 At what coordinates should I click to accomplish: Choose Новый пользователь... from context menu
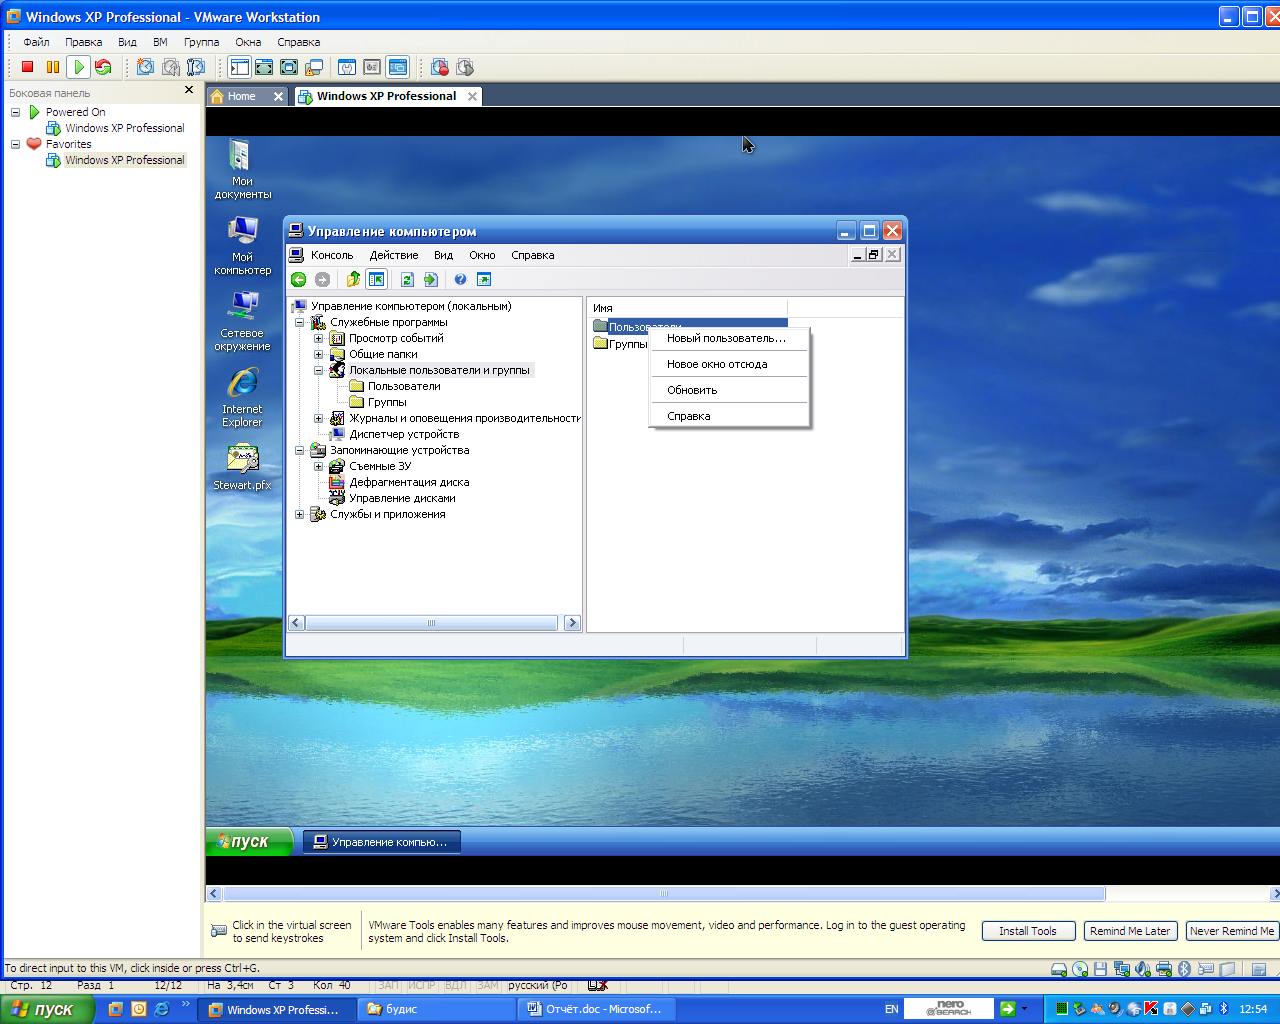pos(729,338)
